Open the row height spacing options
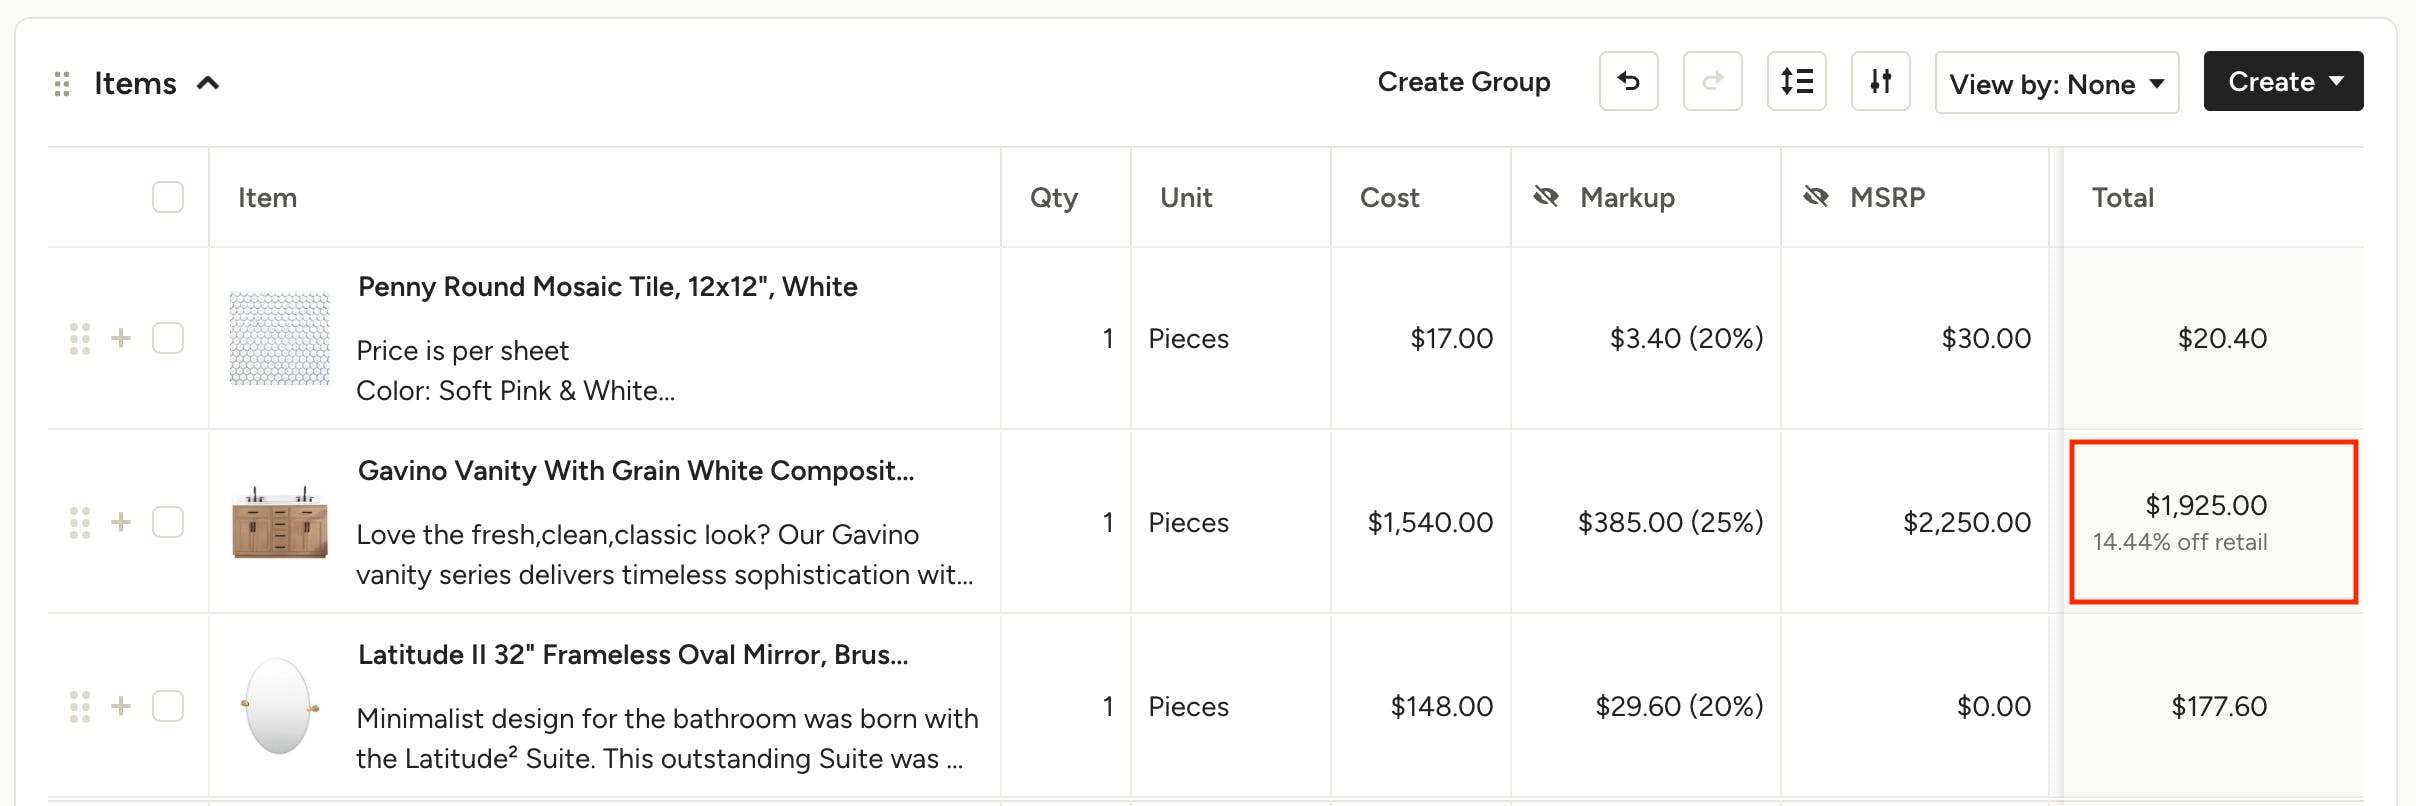This screenshot has height=806, width=2416. [x=1796, y=81]
